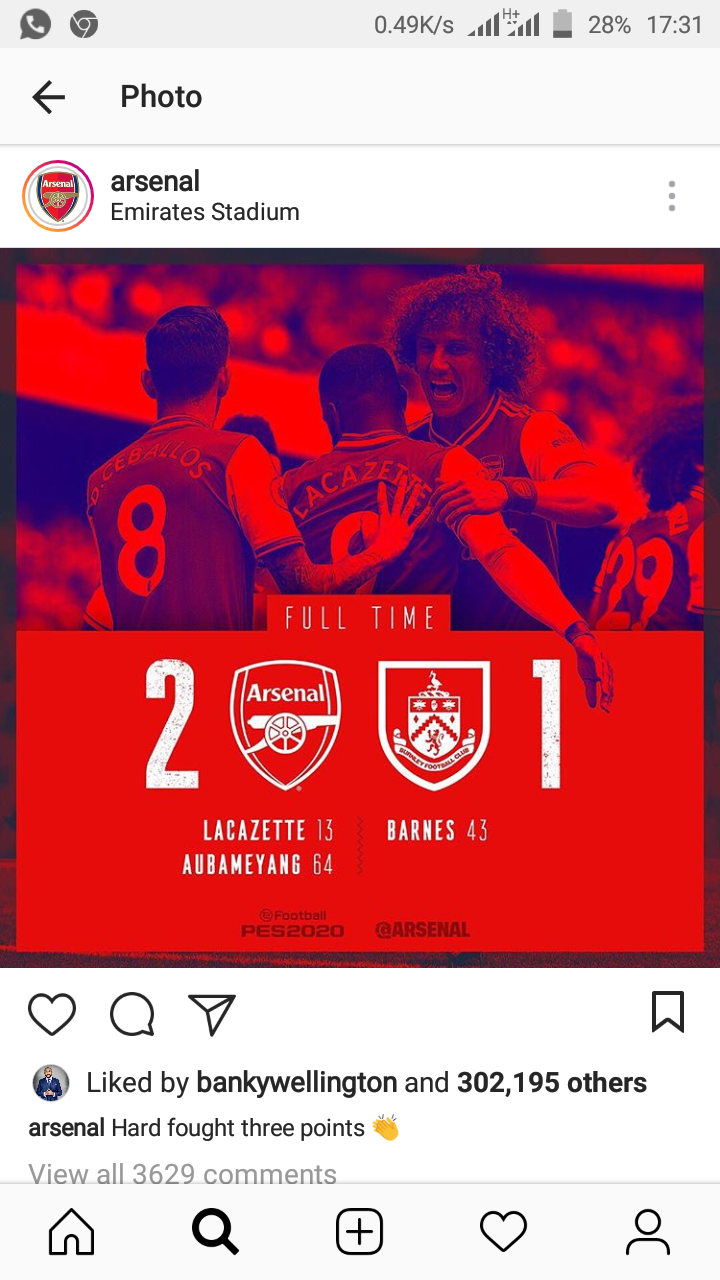Save post with bookmark icon
The width and height of the screenshot is (720, 1280).
click(668, 1012)
